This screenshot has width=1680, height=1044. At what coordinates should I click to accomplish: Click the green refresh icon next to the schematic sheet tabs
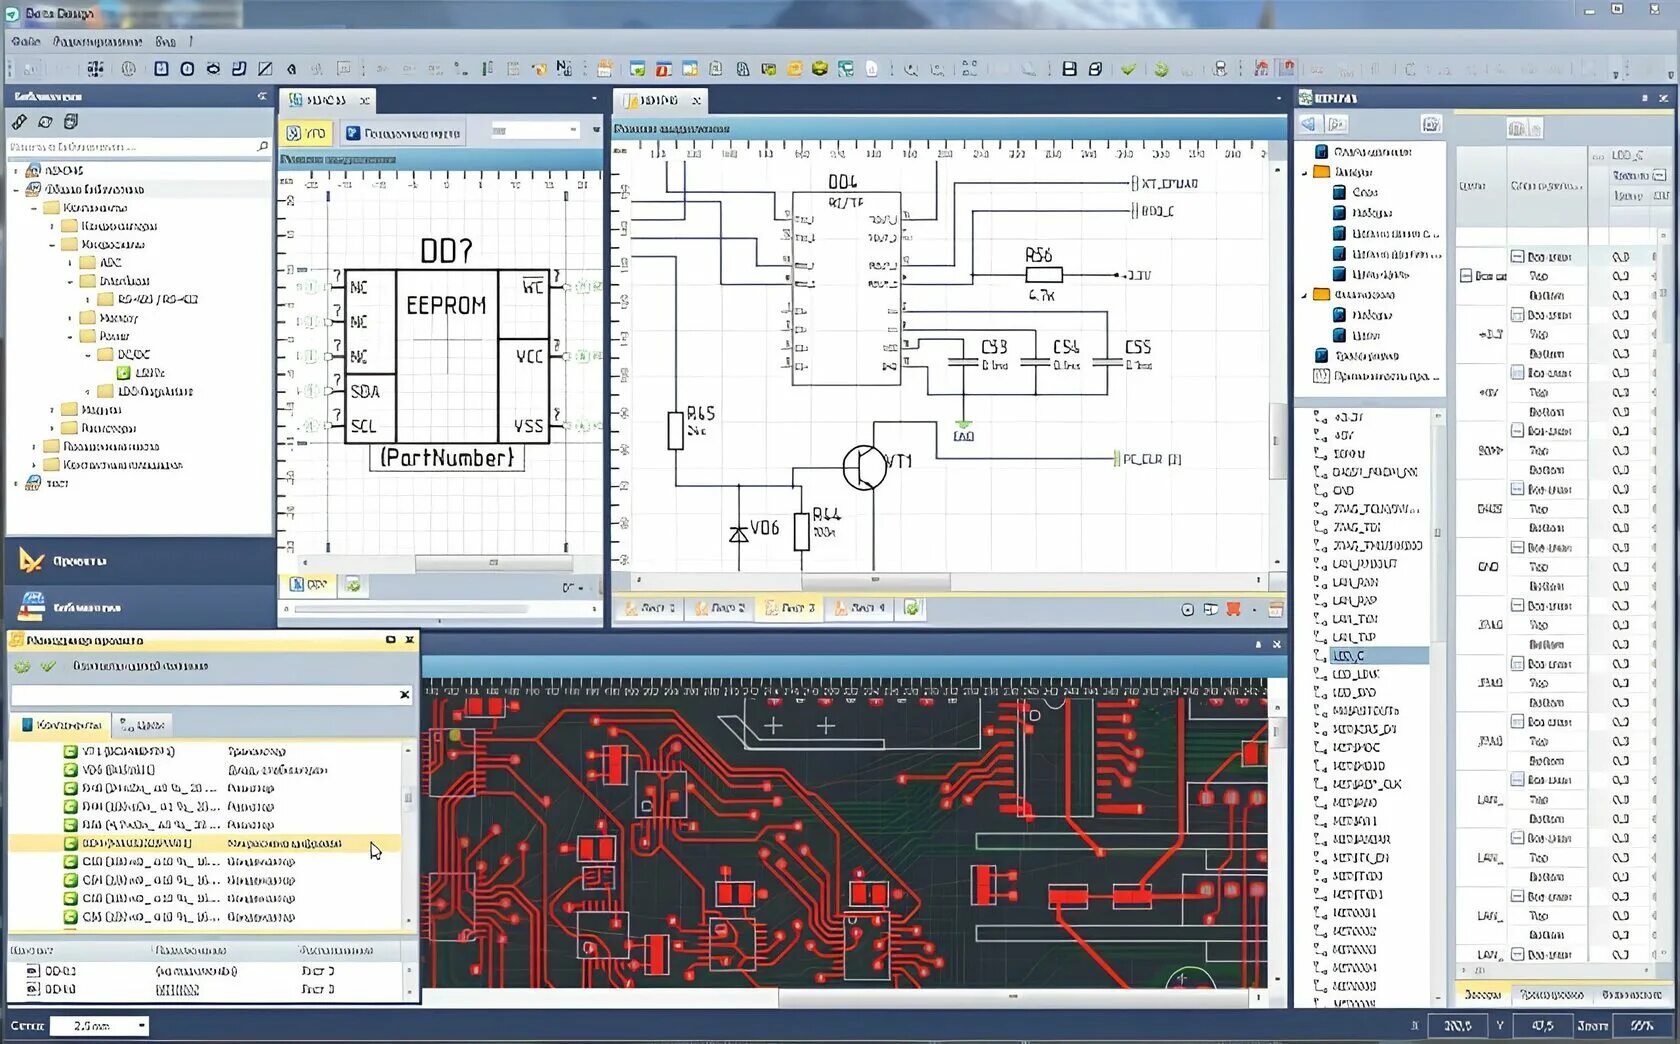pyautogui.click(x=912, y=607)
